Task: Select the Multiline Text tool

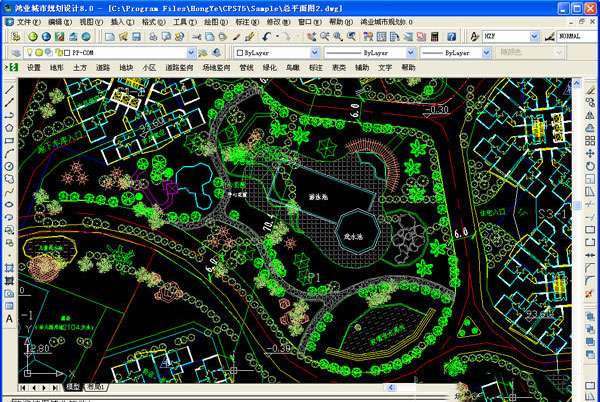Action: [x=9, y=318]
